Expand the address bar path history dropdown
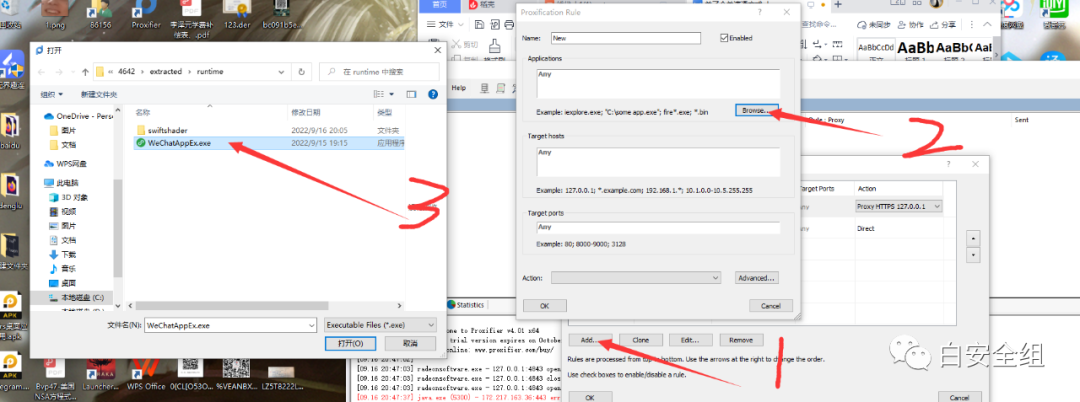The height and width of the screenshot is (402, 1080). pyautogui.click(x=282, y=72)
